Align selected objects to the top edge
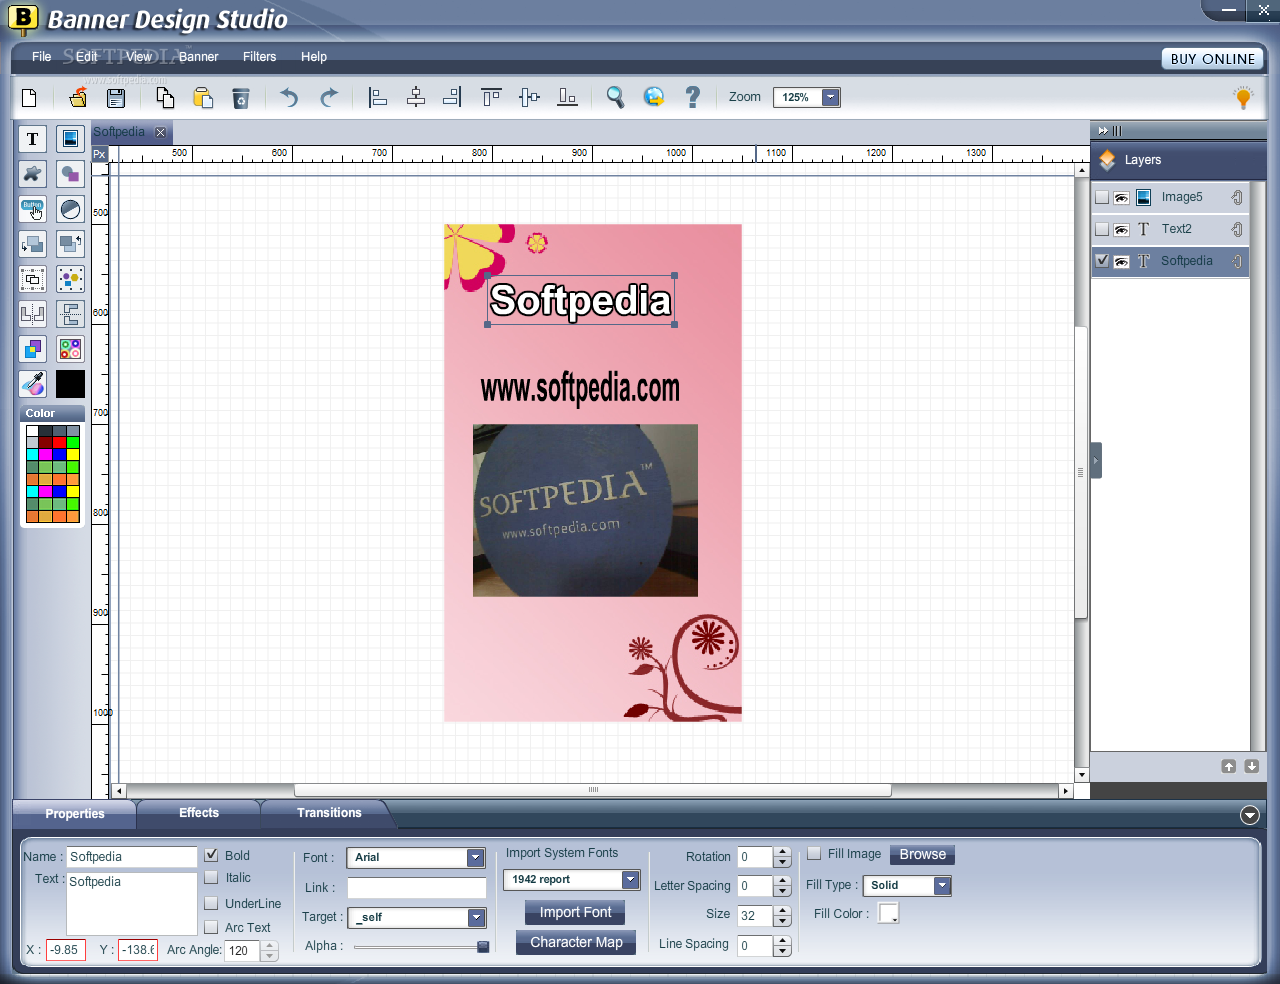The width and height of the screenshot is (1280, 984). pyautogui.click(x=491, y=97)
